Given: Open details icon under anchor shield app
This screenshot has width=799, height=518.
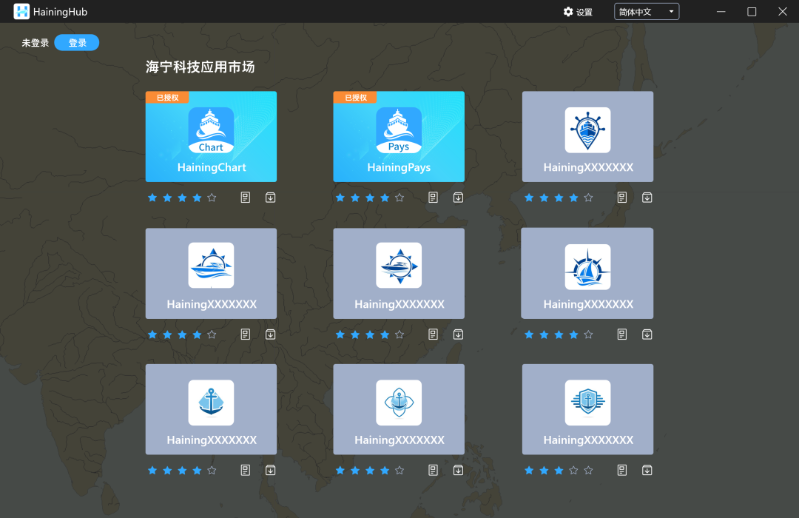Looking at the screenshot, I should [x=622, y=470].
